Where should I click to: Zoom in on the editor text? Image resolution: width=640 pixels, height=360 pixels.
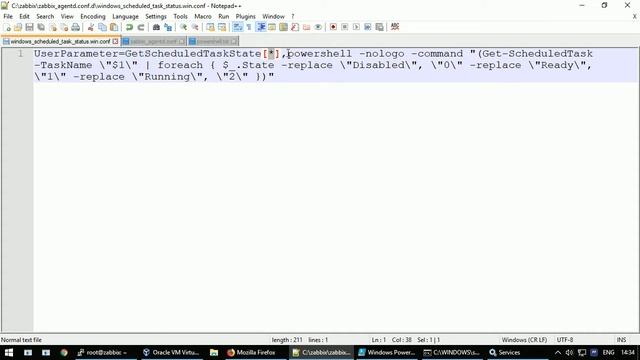point(183,27)
